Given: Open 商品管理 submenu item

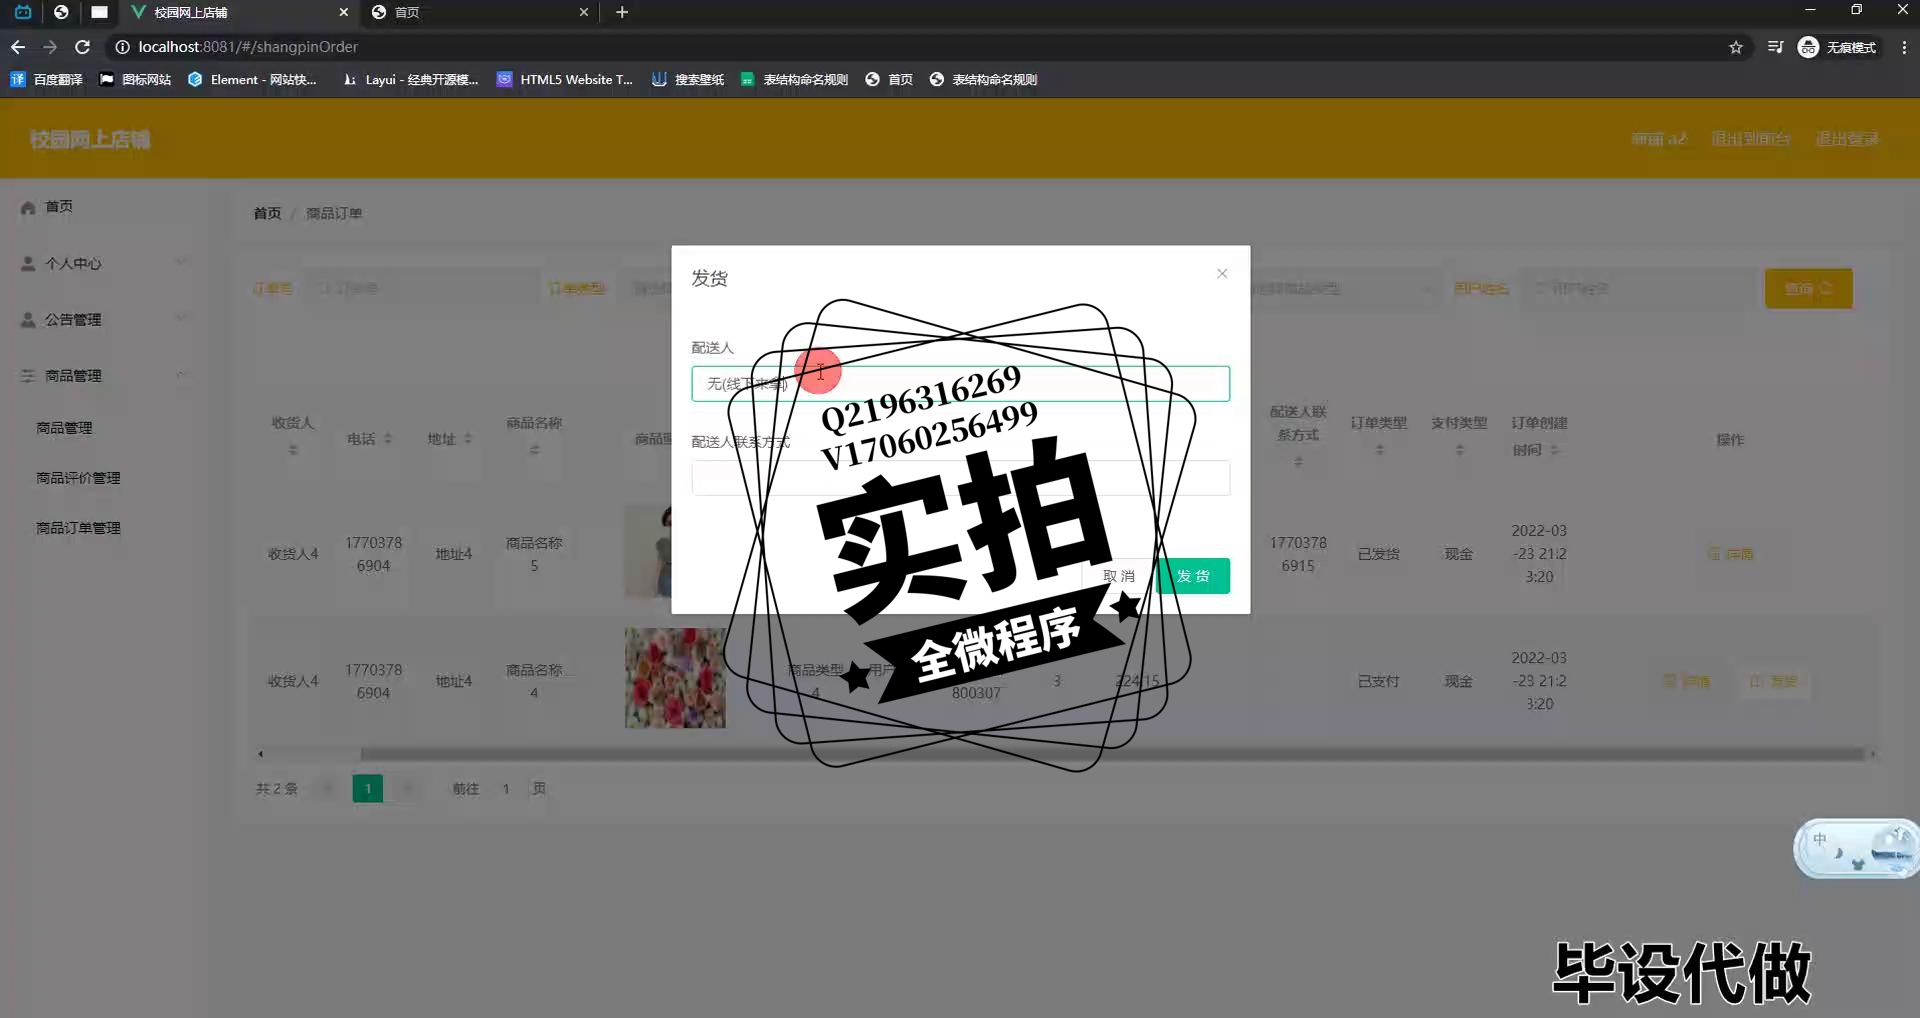Looking at the screenshot, I should click(x=64, y=427).
